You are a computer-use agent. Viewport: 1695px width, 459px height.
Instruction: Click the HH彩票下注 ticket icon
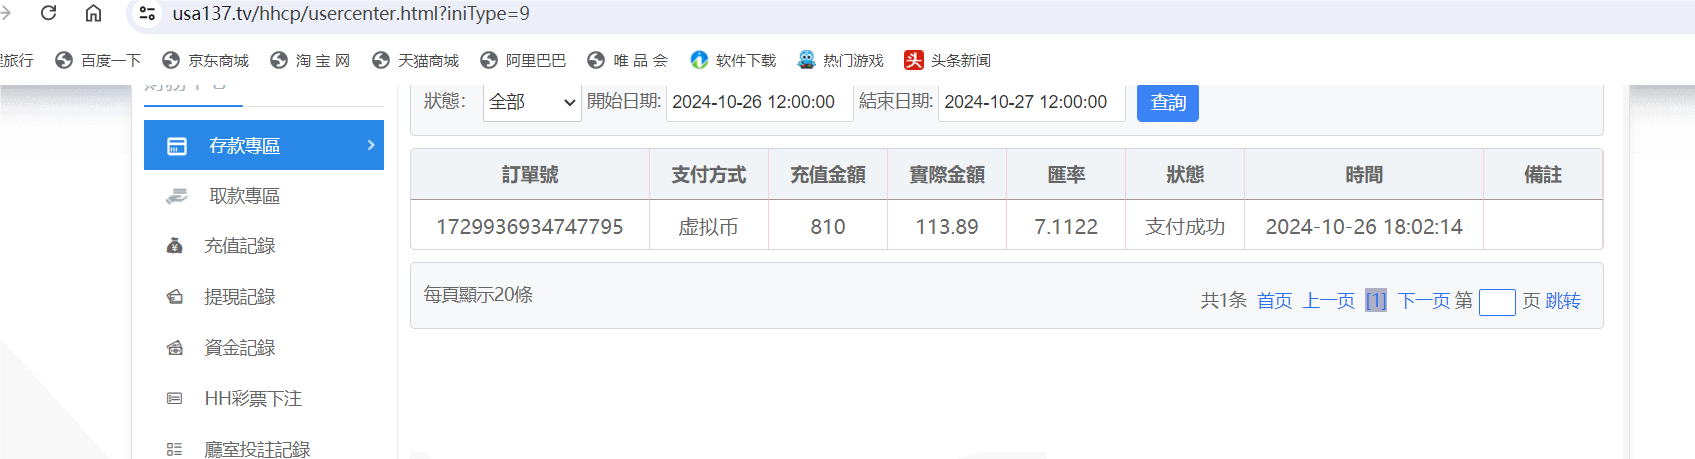[174, 399]
